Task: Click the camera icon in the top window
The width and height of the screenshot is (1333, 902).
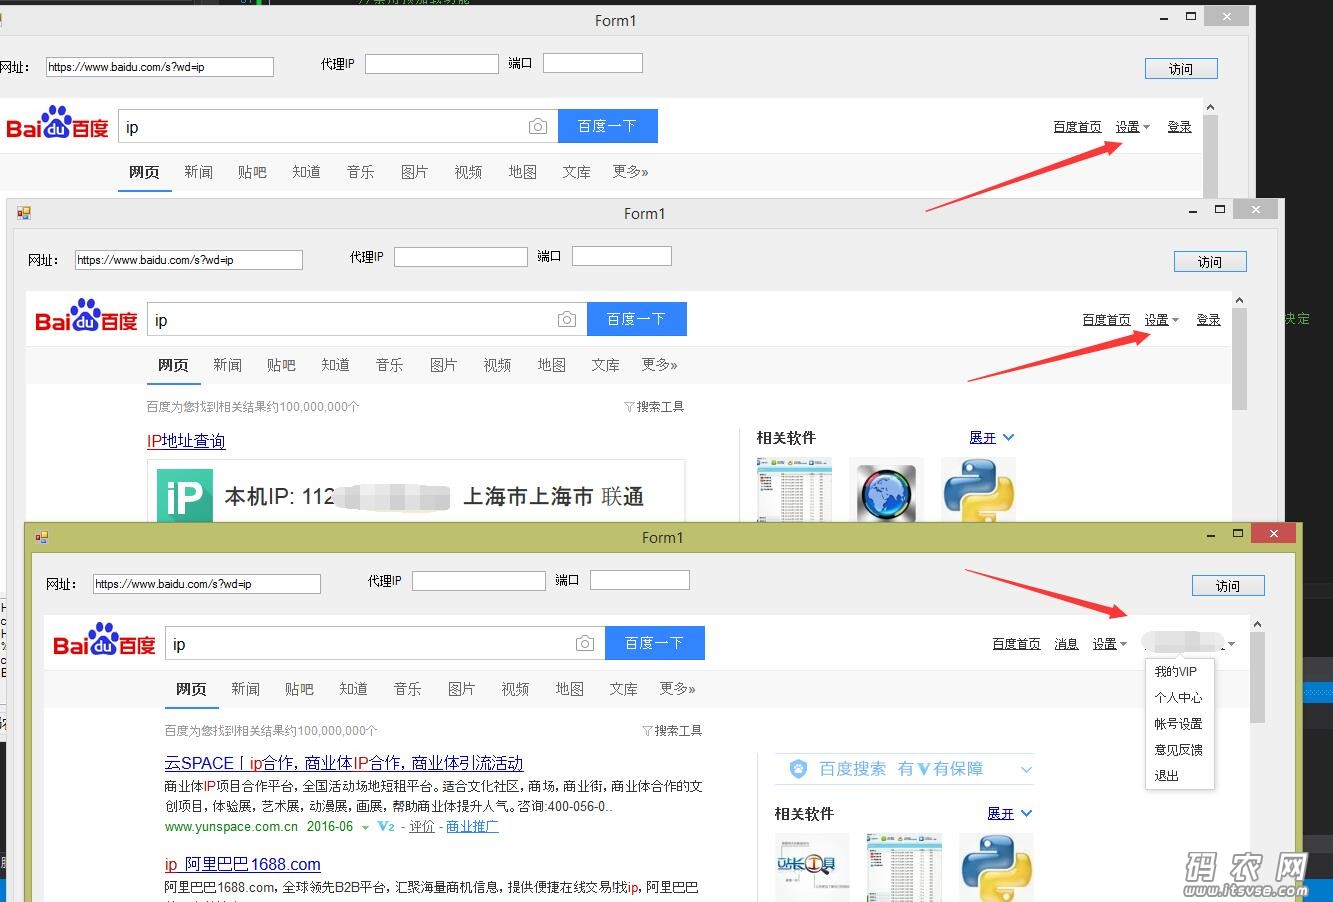Action: point(538,126)
